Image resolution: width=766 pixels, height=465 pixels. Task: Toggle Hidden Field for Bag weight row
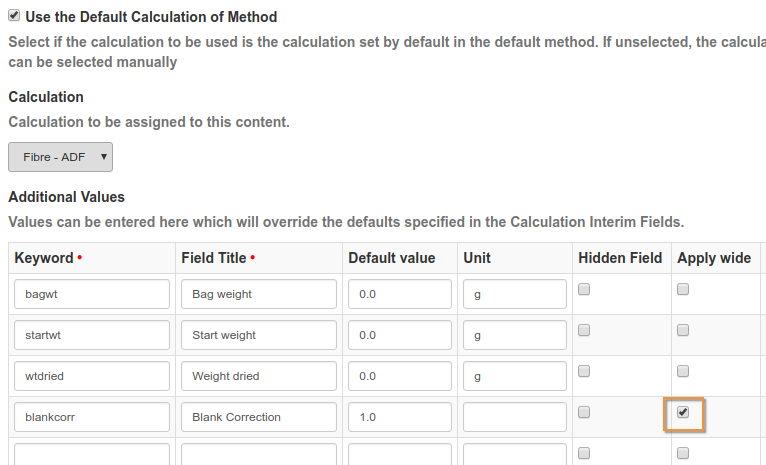point(585,290)
